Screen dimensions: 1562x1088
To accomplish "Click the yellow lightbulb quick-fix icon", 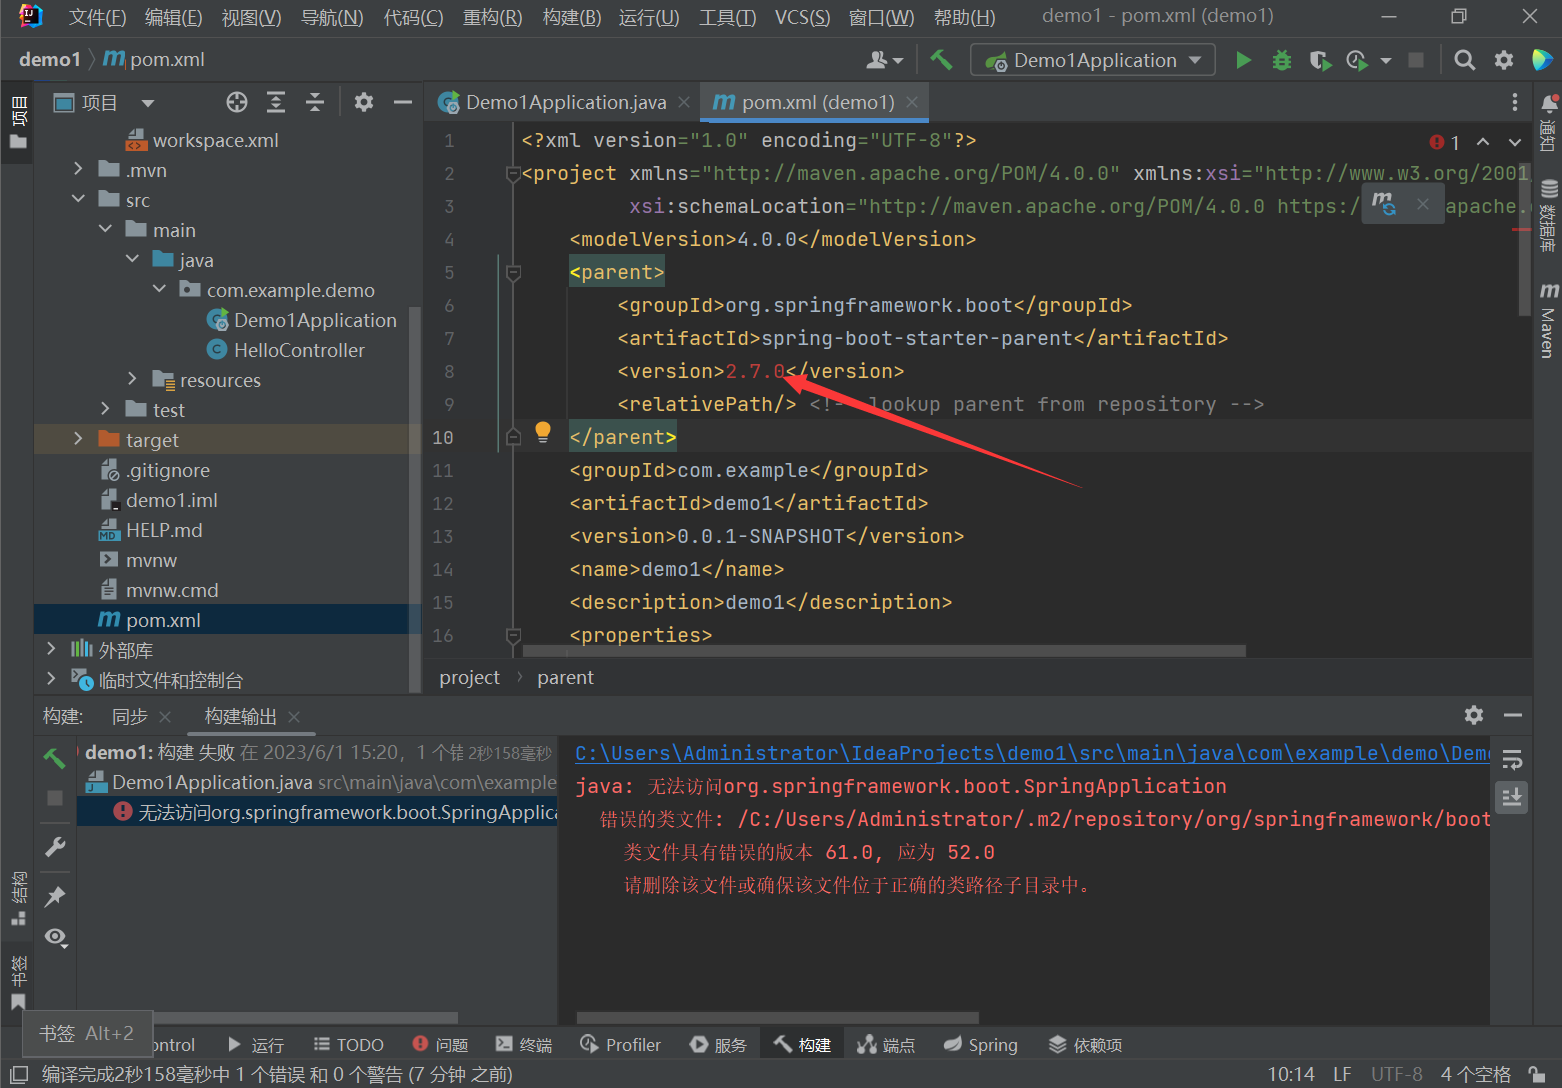I will 543,432.
